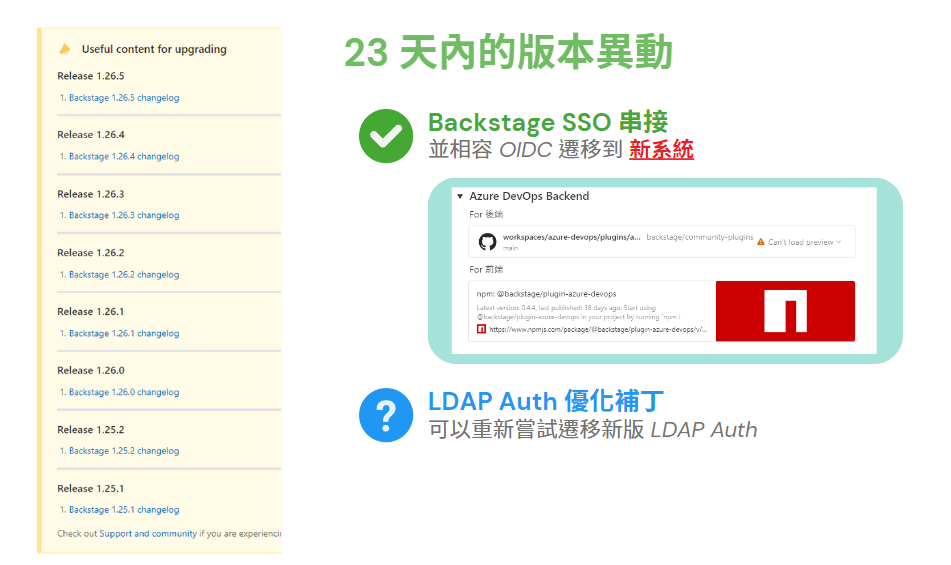The width and height of the screenshot is (951, 565).
Task: Click the LDAP Auth 優化補丁 heading
Action: pyautogui.click(x=546, y=401)
